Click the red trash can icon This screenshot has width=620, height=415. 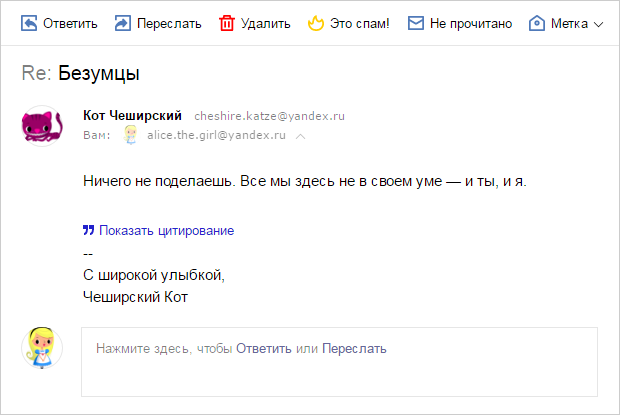tap(227, 23)
